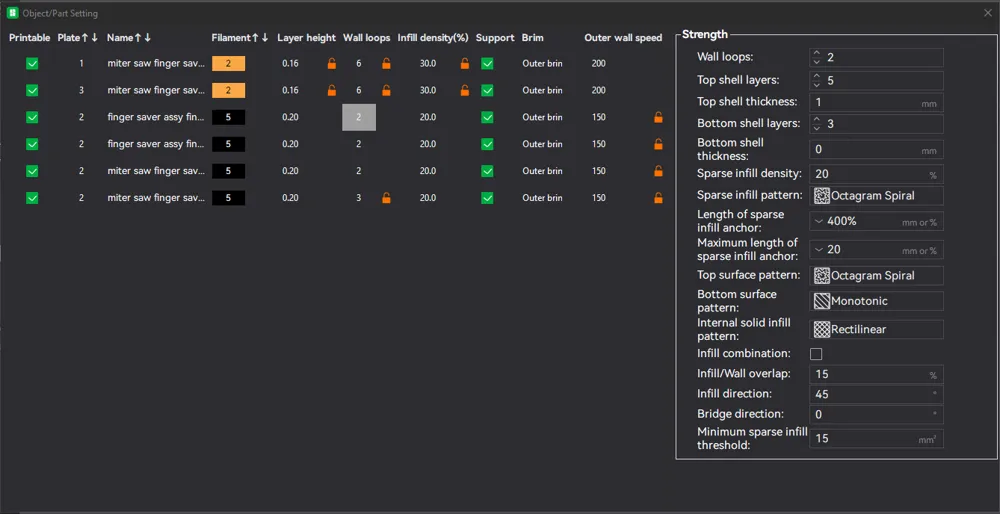Viewport: 1000px width, 514px height.
Task: Click Outer brim cell in first row
Action: (542, 64)
